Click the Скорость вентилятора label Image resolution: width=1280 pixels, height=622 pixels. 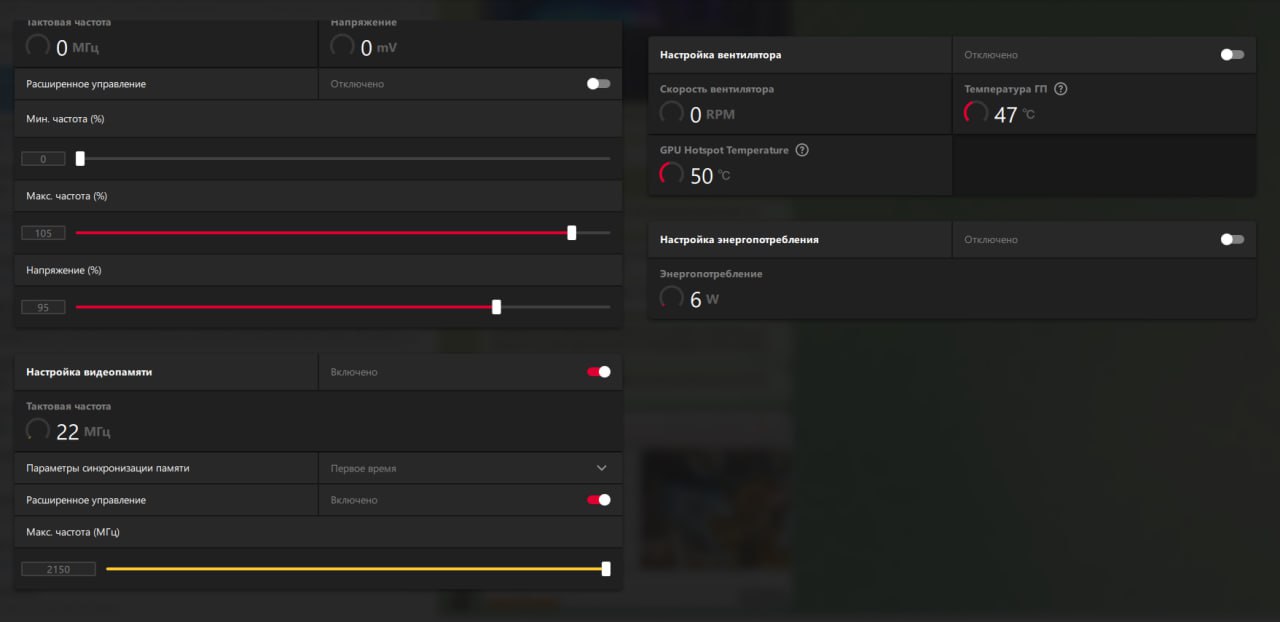click(716, 89)
